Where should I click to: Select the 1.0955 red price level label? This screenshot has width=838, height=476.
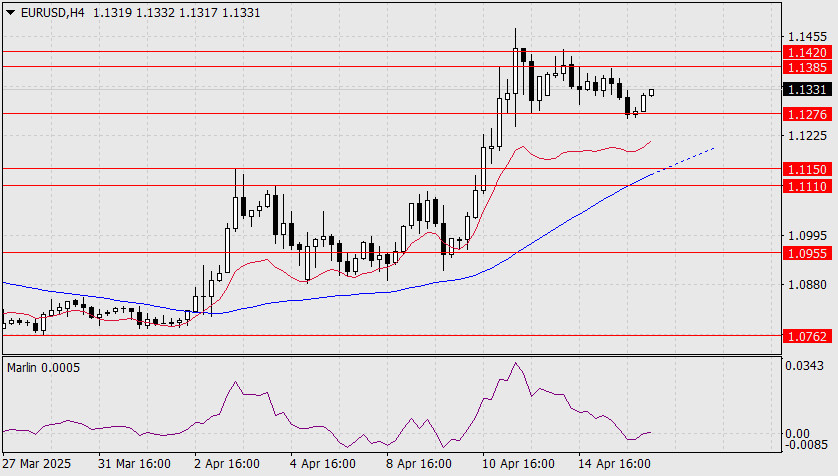click(808, 253)
